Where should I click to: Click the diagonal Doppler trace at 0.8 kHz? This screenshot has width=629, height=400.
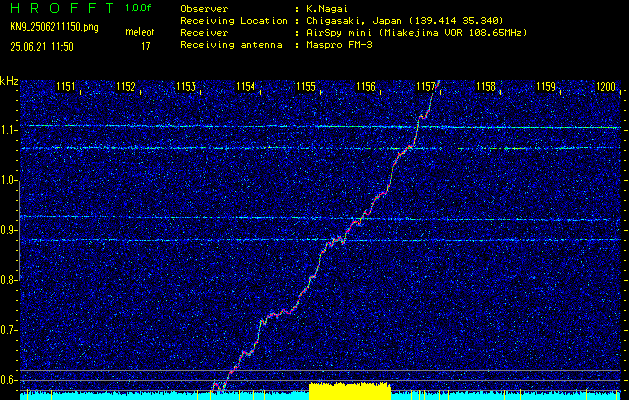(x=312, y=278)
